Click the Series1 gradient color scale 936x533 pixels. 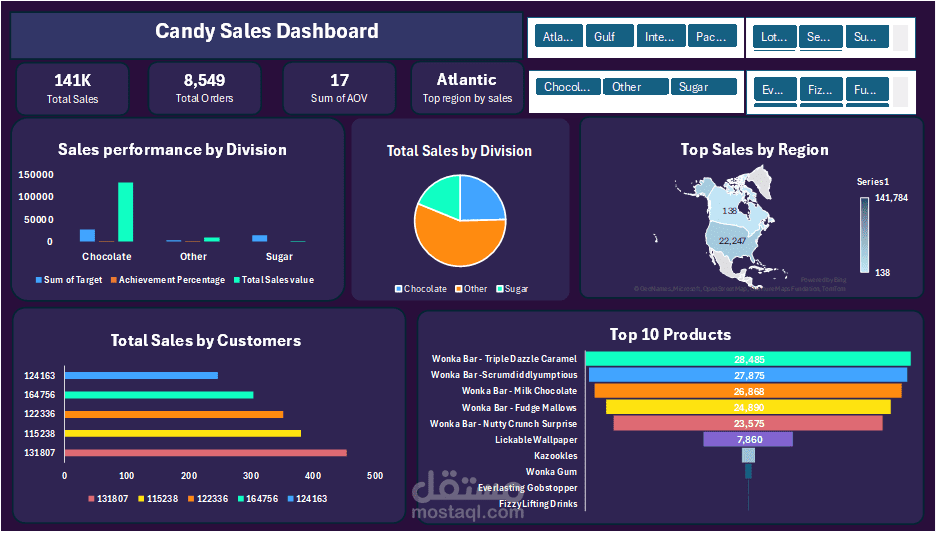coord(864,235)
